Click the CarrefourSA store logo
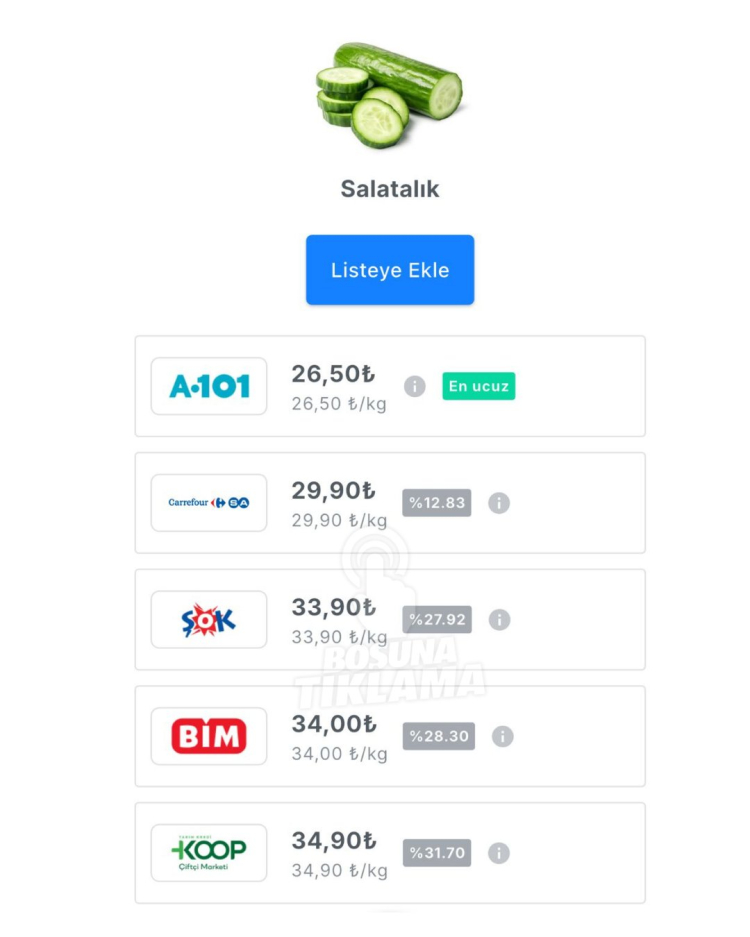 coord(209,503)
